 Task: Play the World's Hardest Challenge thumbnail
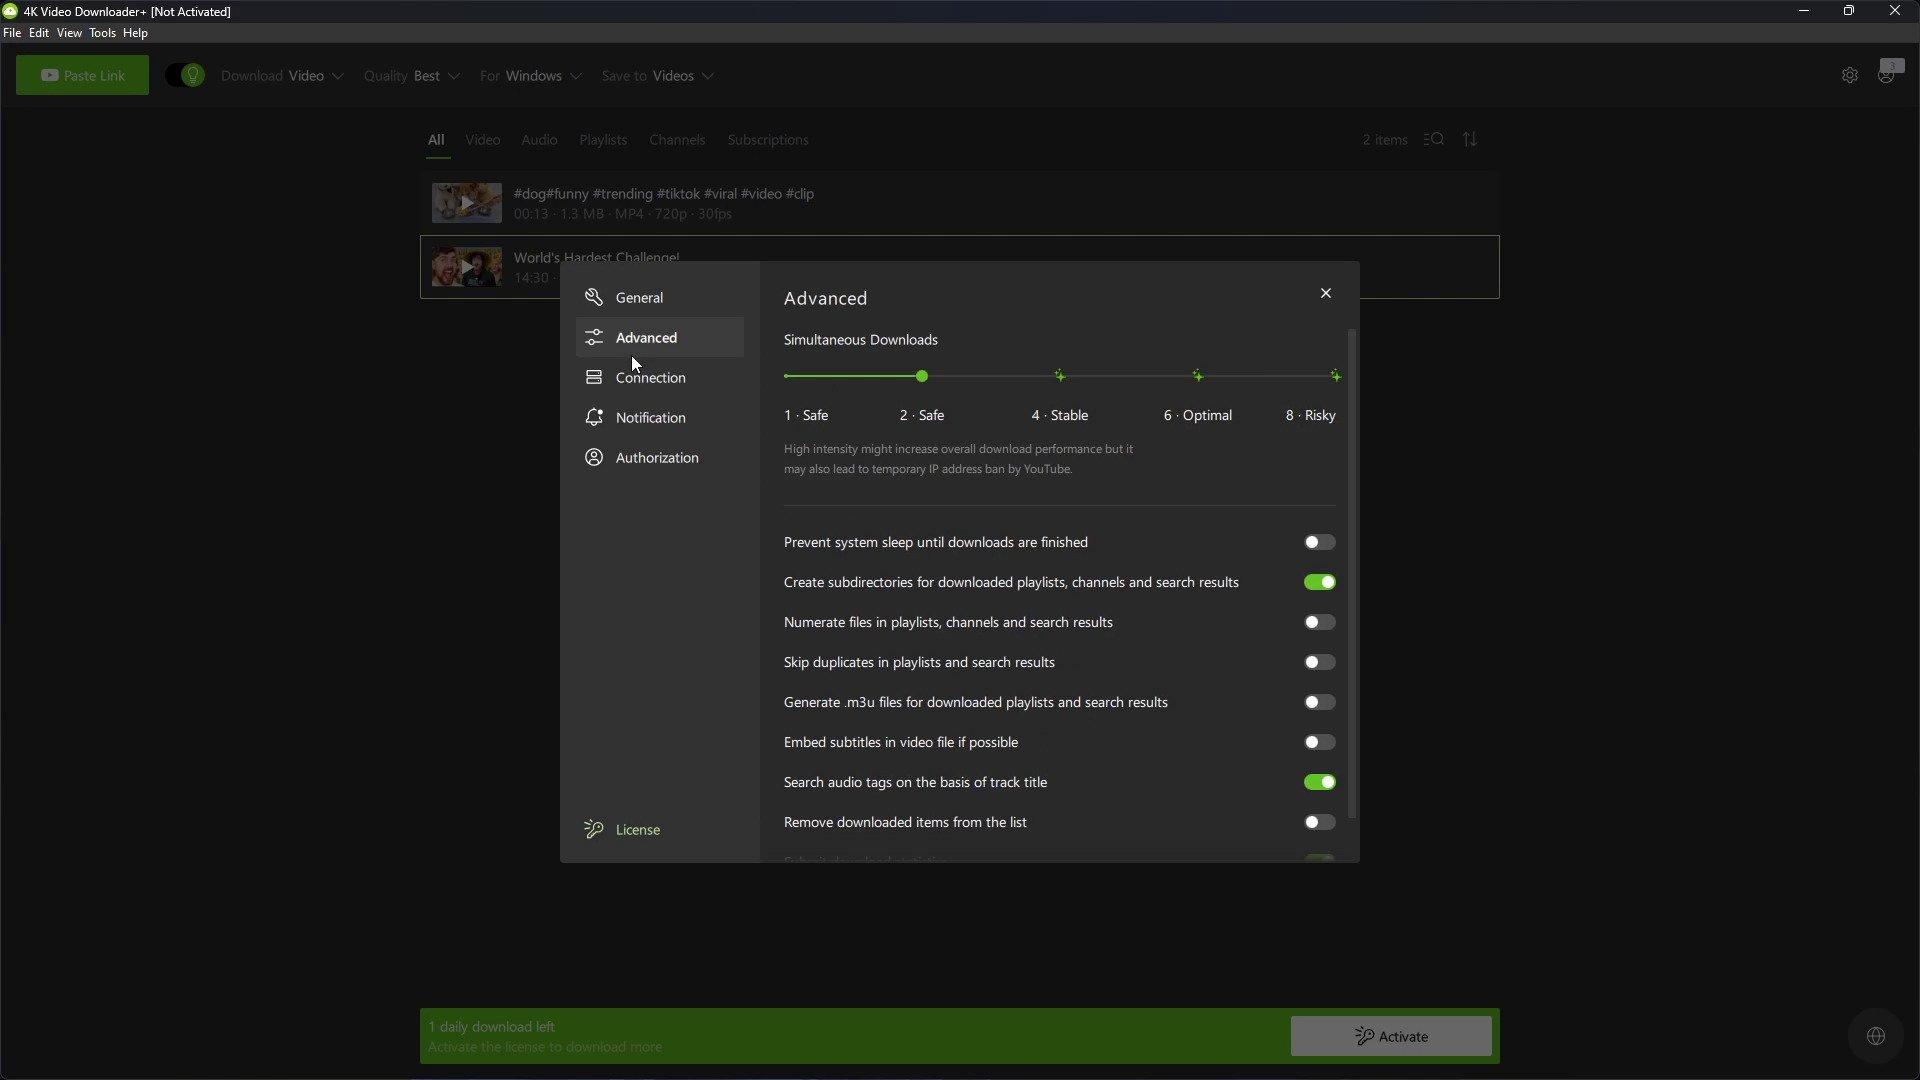[x=467, y=267]
